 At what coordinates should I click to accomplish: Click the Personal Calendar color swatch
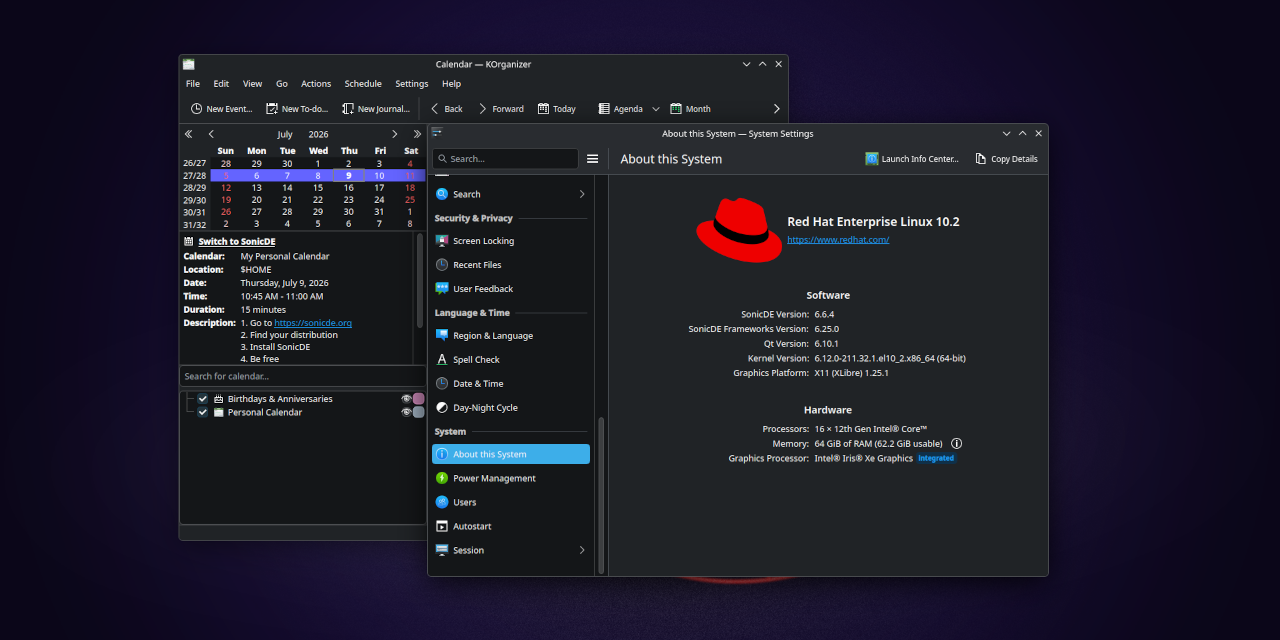click(419, 412)
